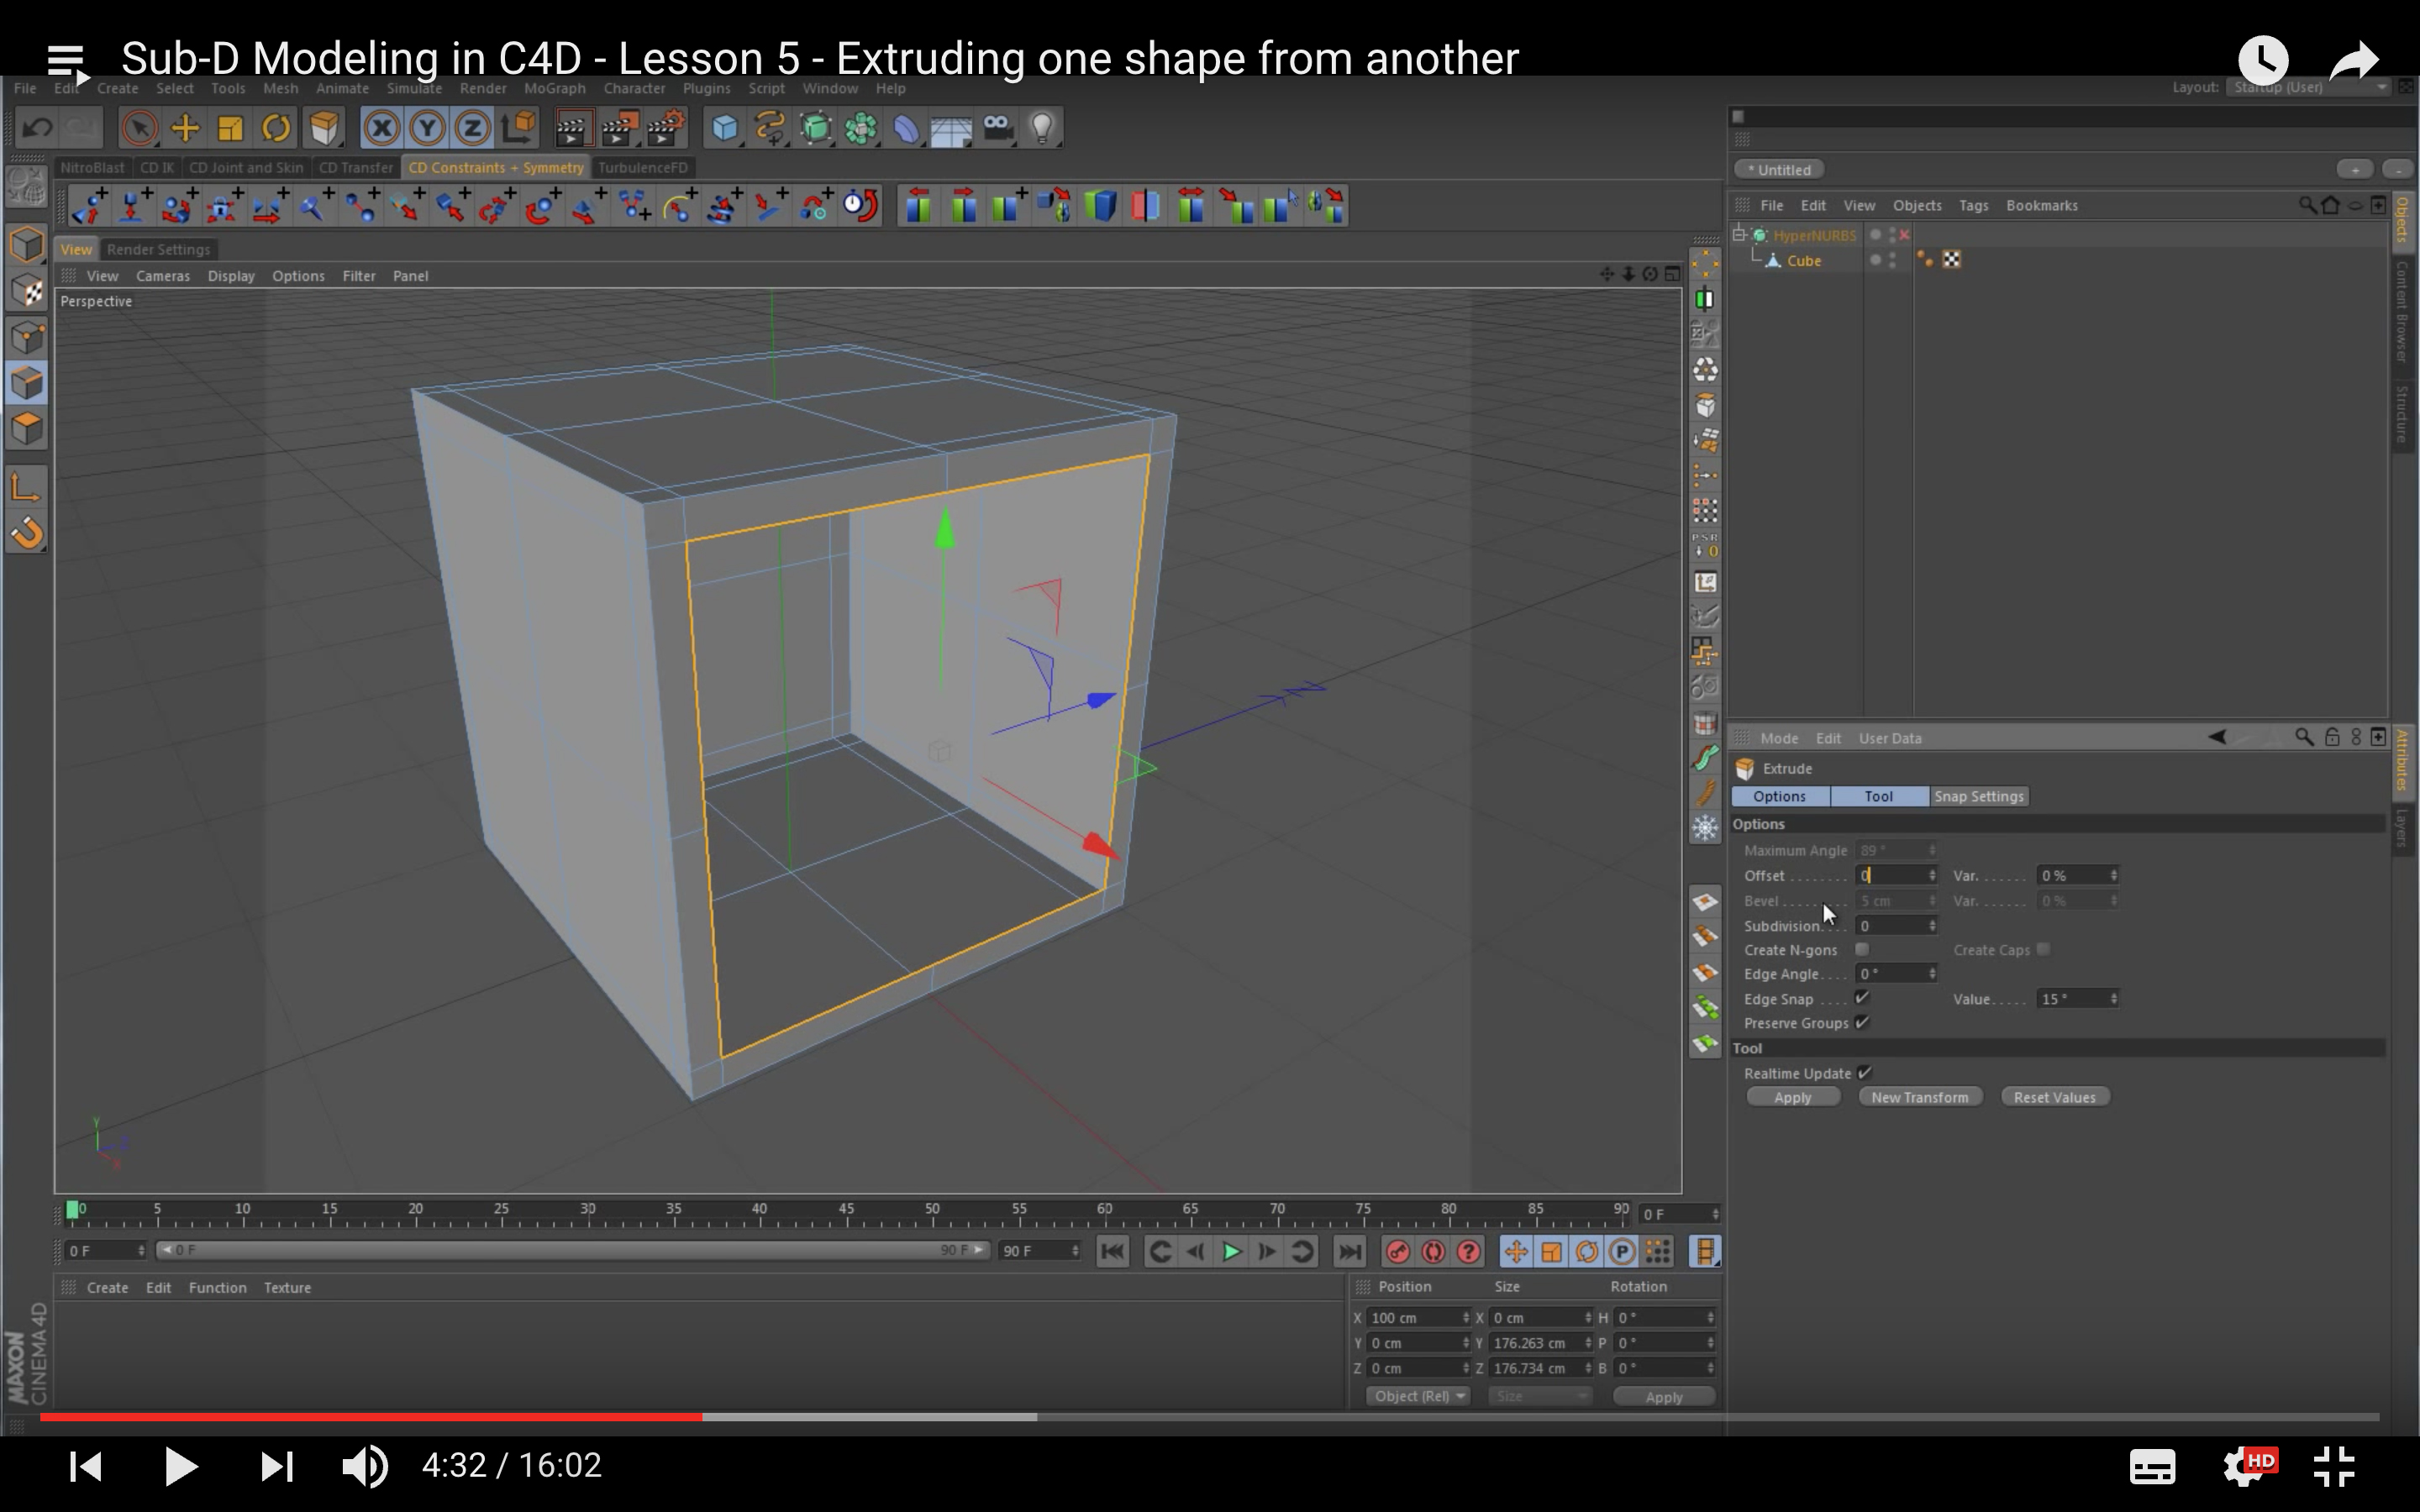Open the deformer objects icon

(906, 128)
